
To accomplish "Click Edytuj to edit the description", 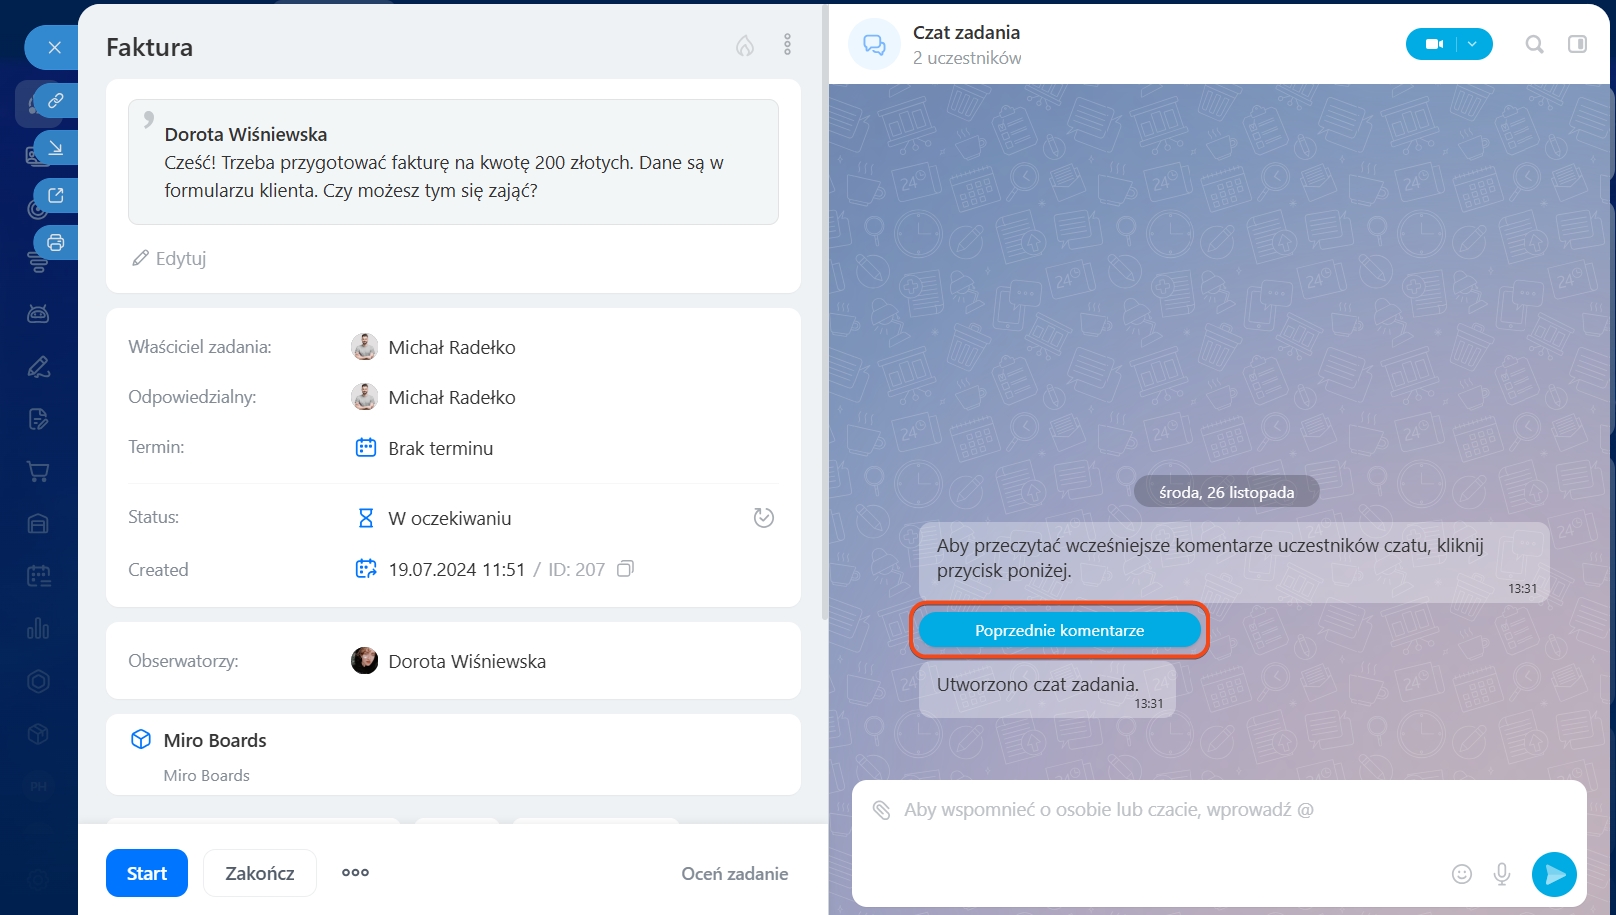I will coord(170,258).
